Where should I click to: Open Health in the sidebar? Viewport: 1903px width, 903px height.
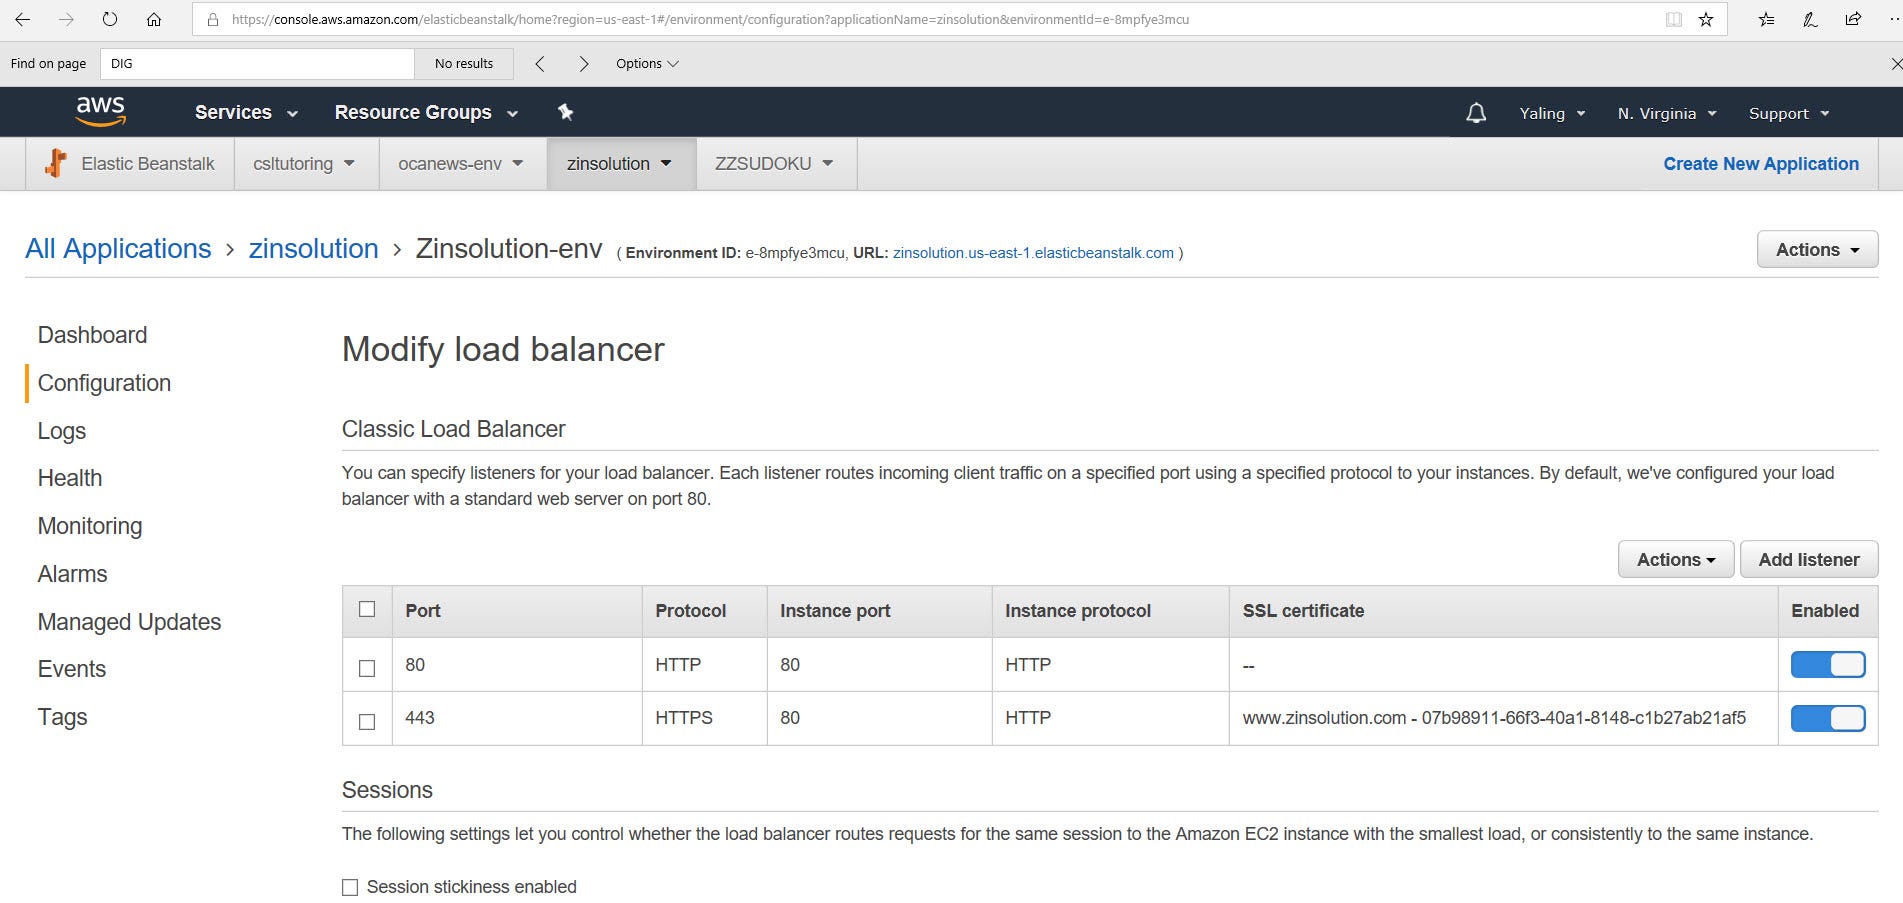point(70,478)
